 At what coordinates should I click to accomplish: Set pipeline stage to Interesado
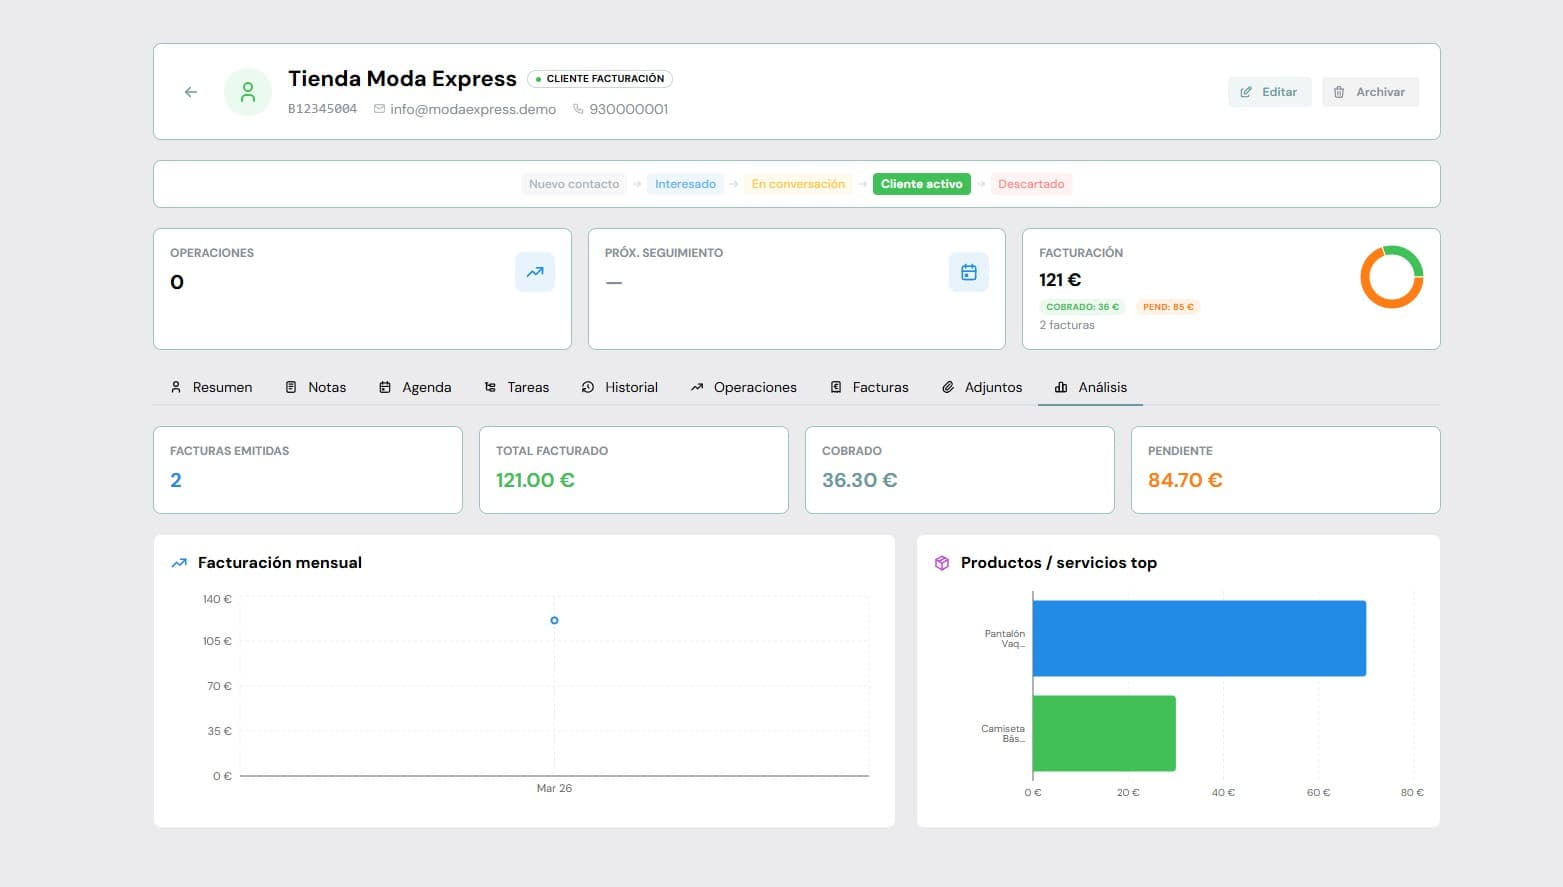pyautogui.click(x=685, y=183)
